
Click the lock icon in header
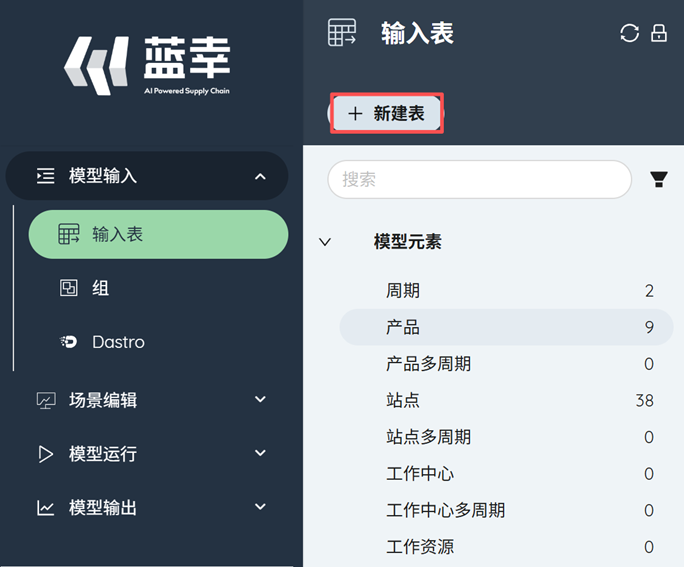pyautogui.click(x=659, y=33)
